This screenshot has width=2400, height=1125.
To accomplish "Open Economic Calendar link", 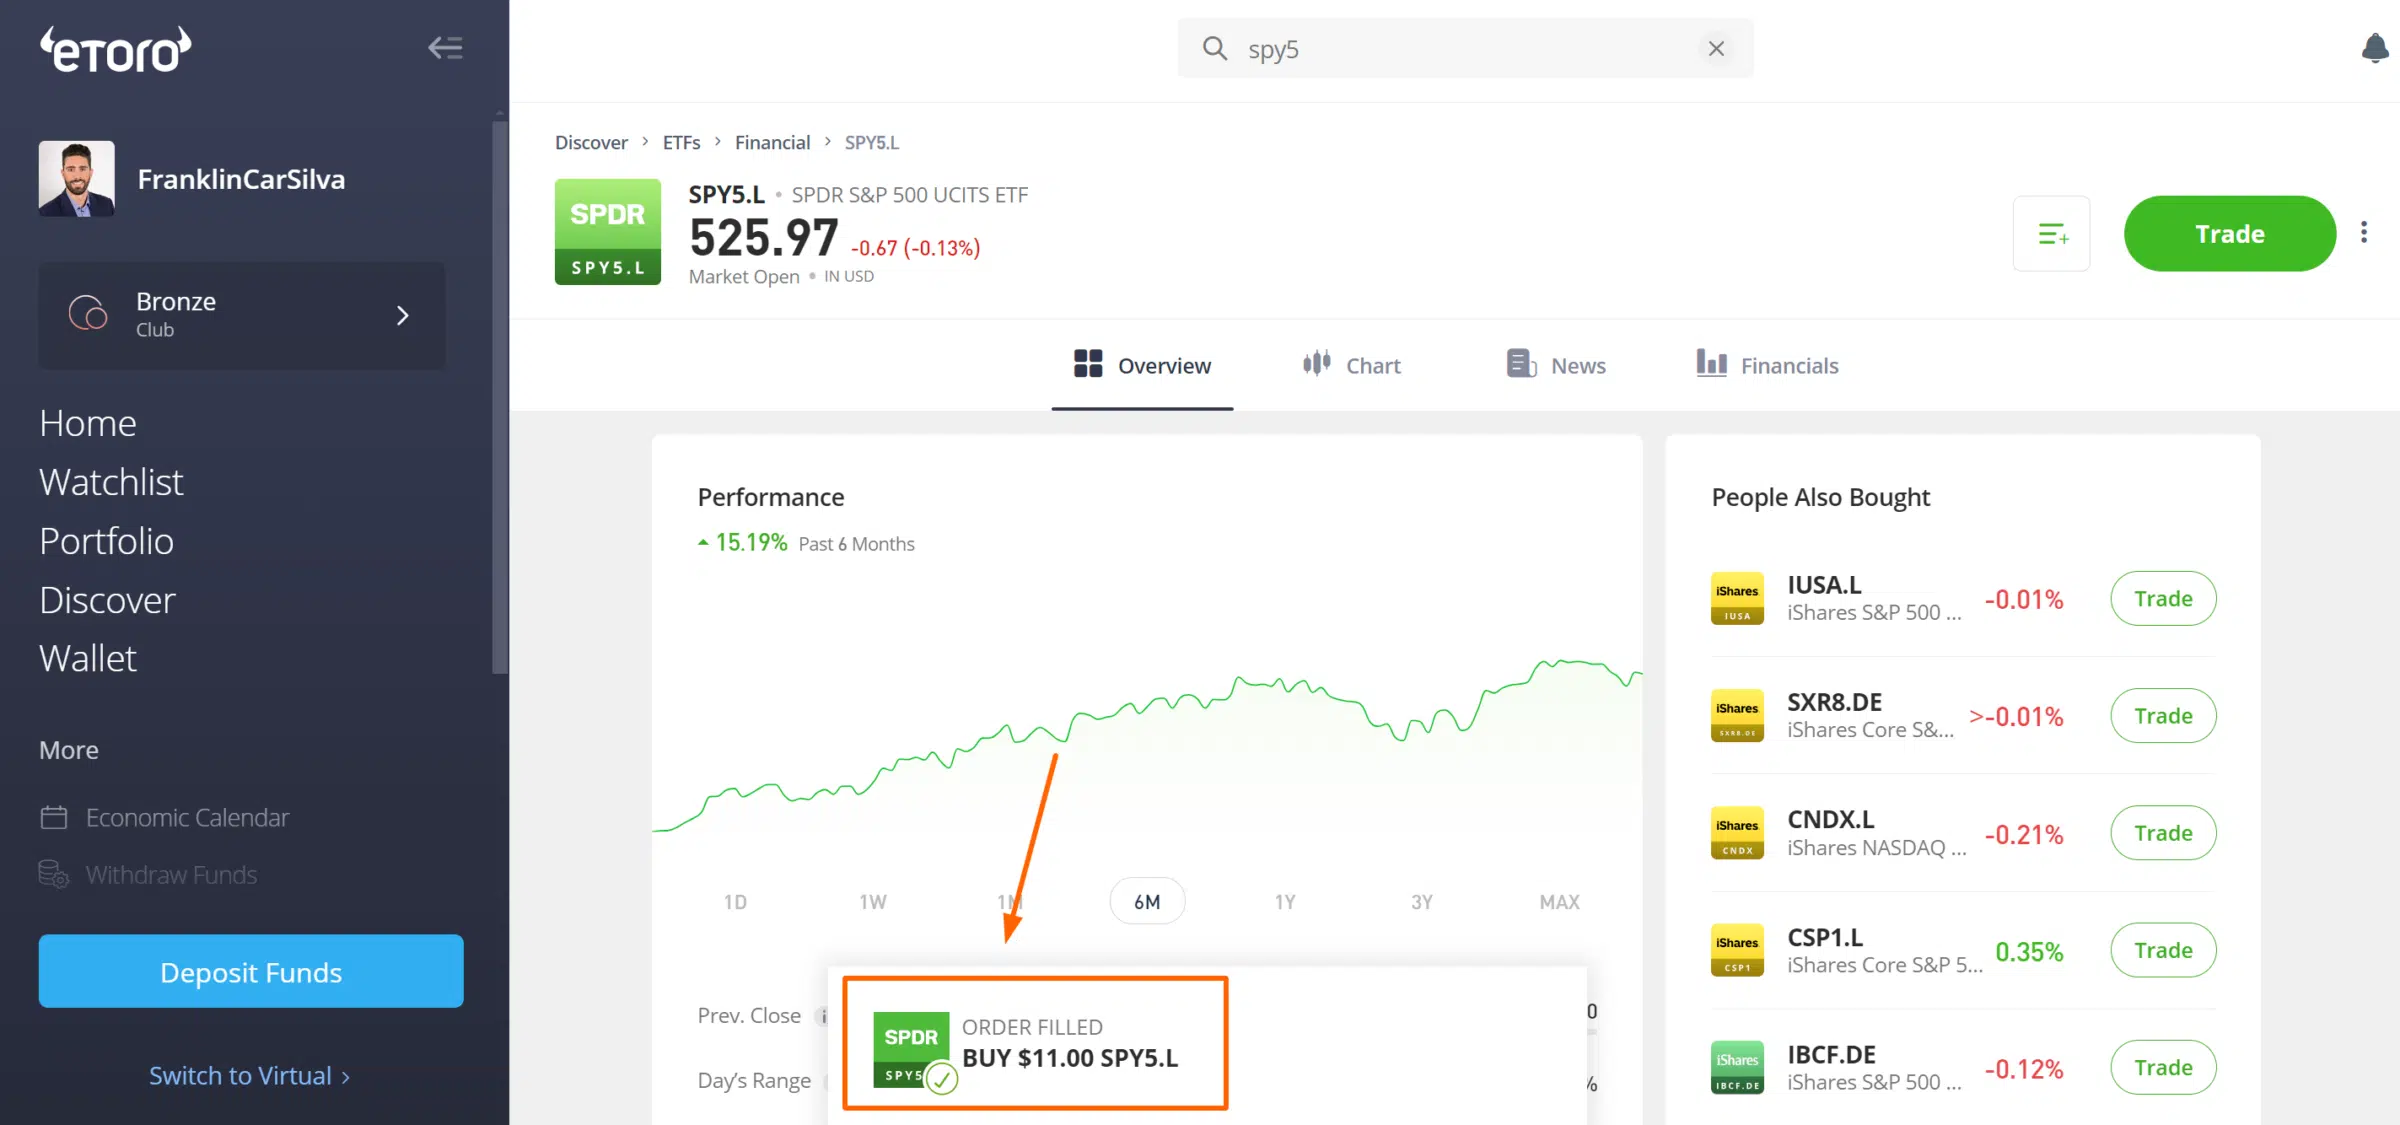I will 187,817.
